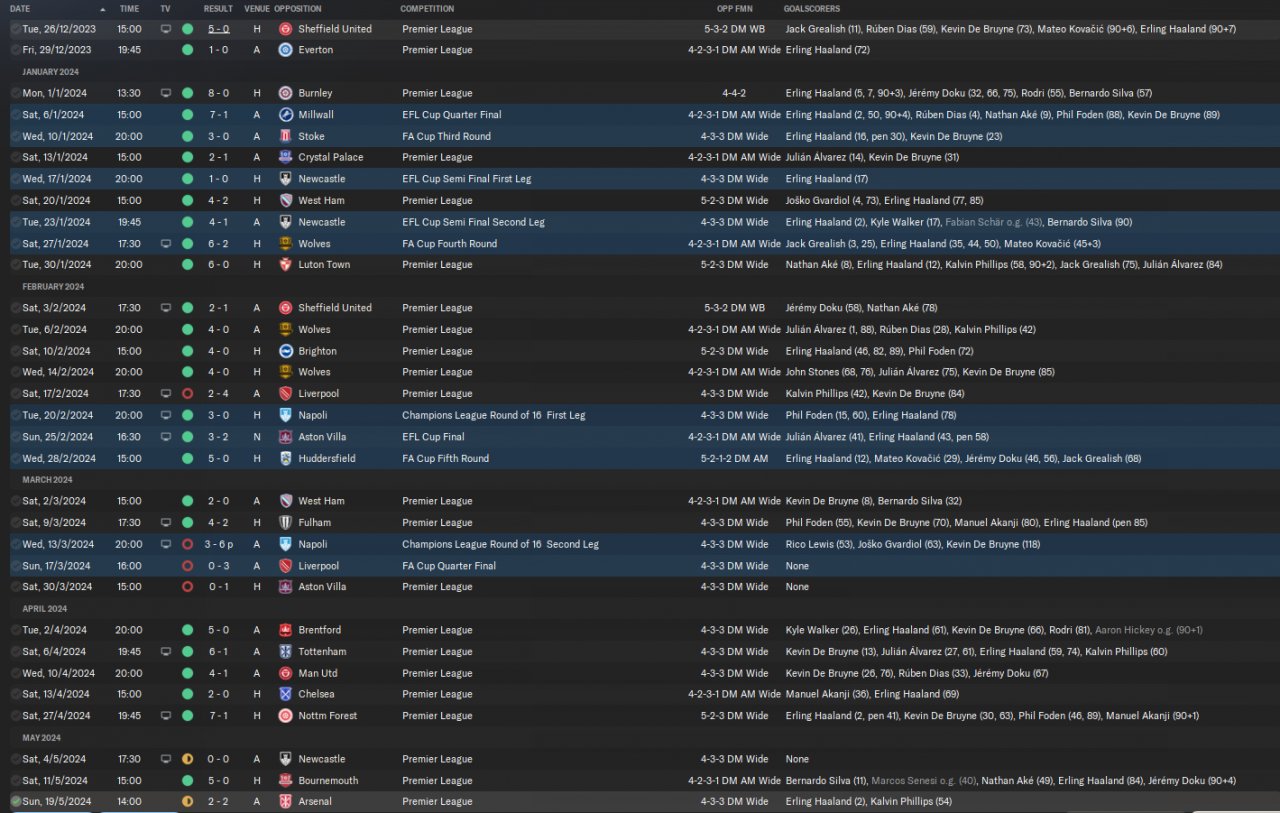Click 'EFL Cup Quarter Final' competition text
Viewport: 1280px width, 813px height.
click(452, 115)
